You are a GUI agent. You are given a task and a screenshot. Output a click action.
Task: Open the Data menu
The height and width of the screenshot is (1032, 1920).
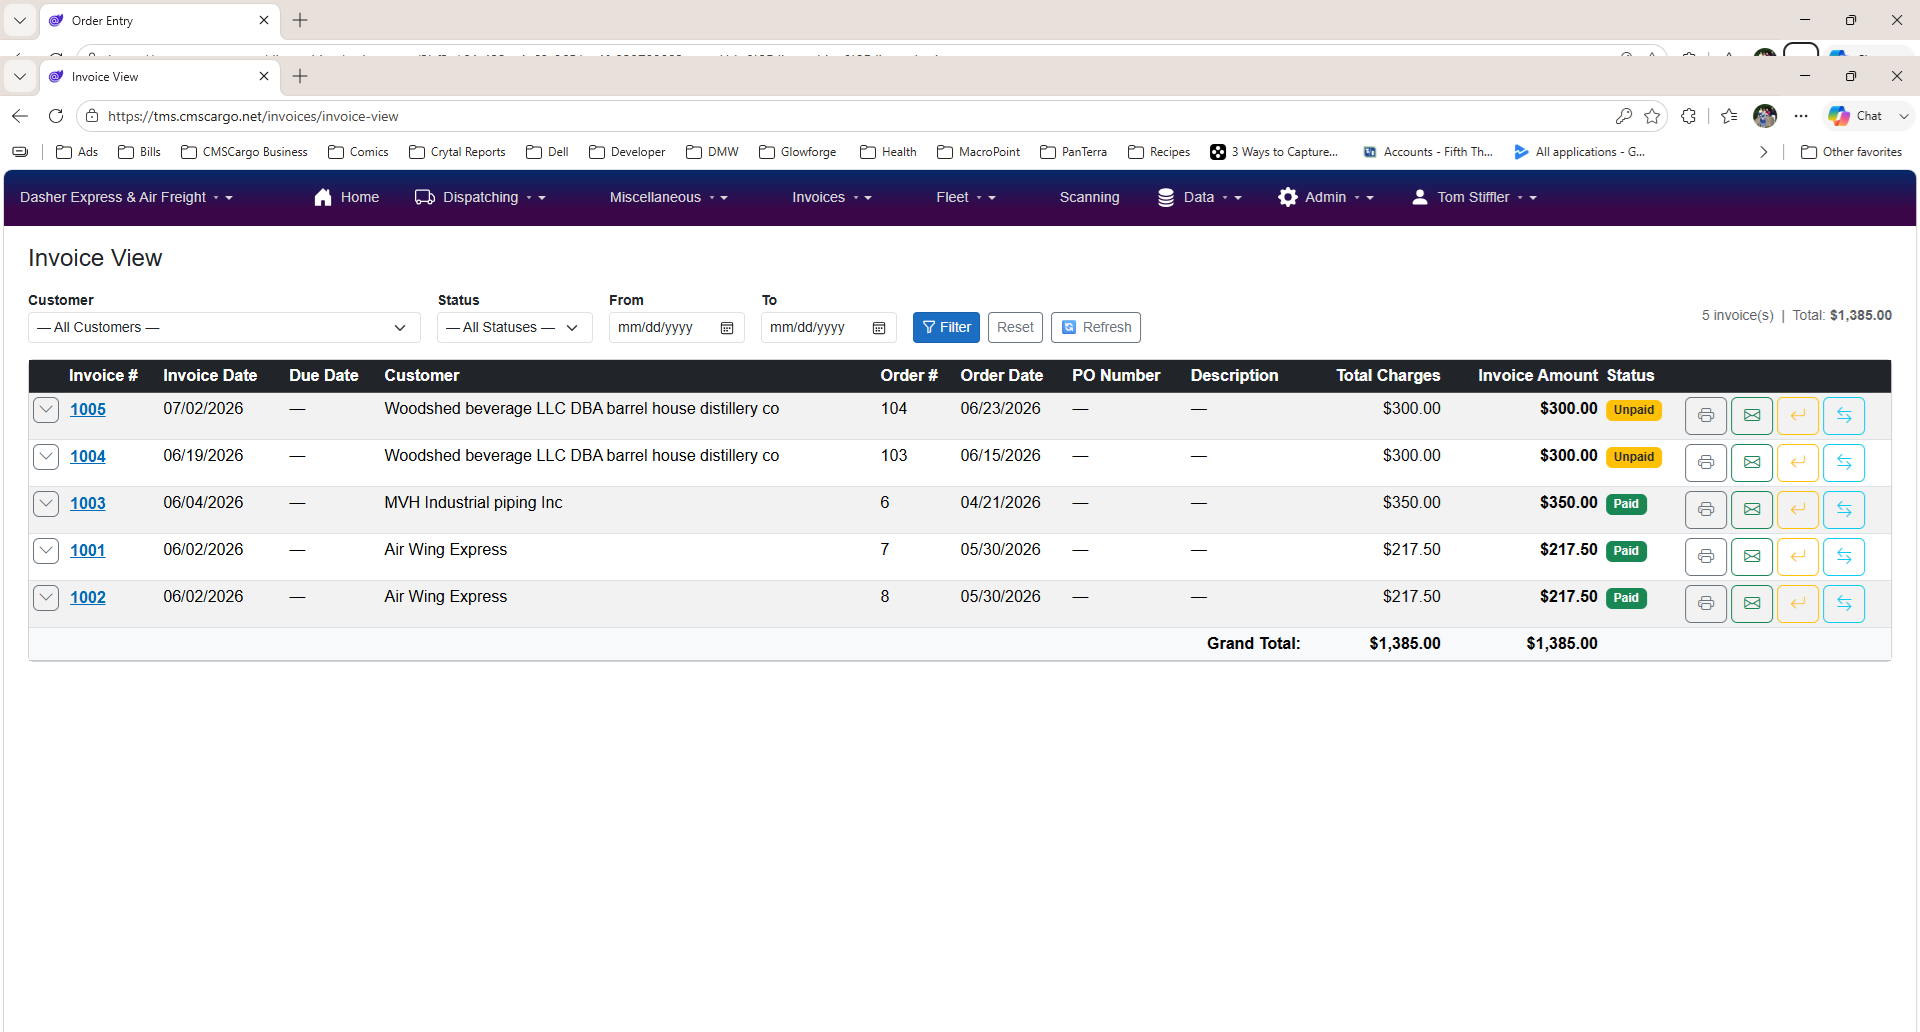pyautogui.click(x=1199, y=197)
